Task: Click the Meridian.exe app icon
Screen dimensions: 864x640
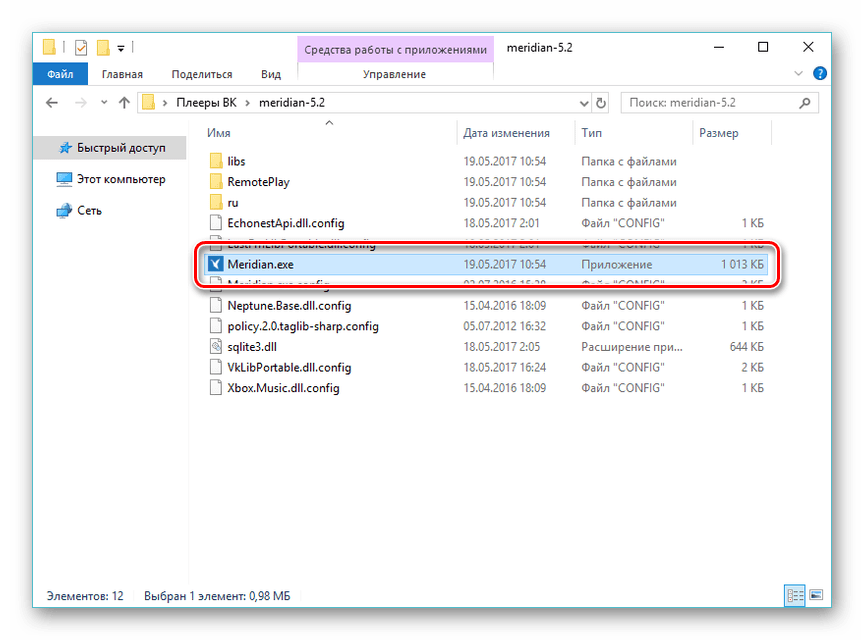Action: [x=215, y=265]
